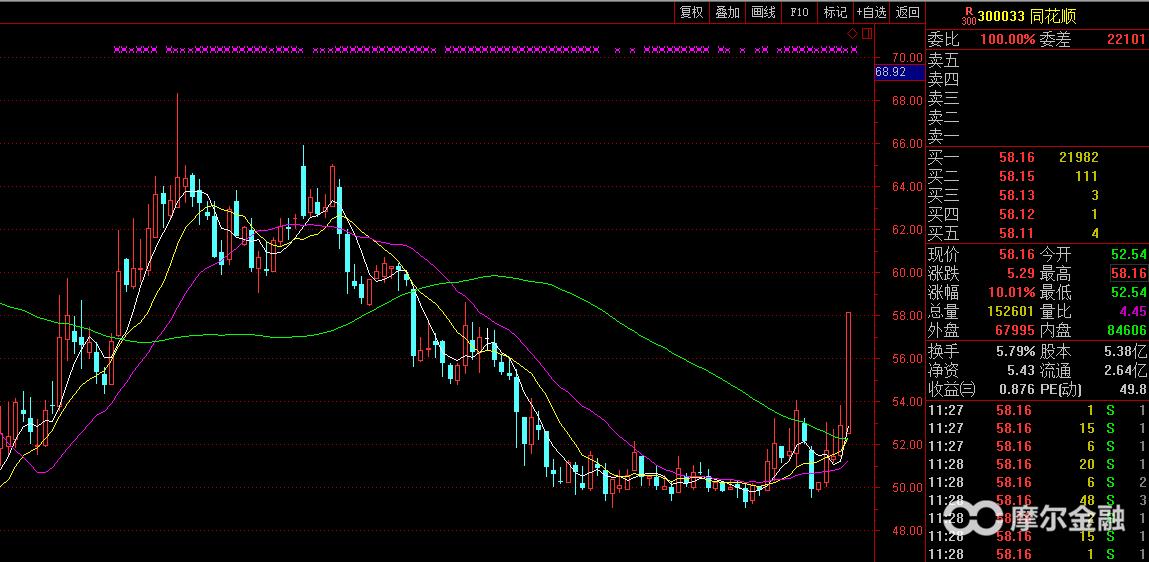Click the 今开 value 52.54
Image resolution: width=1149 pixels, height=562 pixels.
click(x=1128, y=254)
